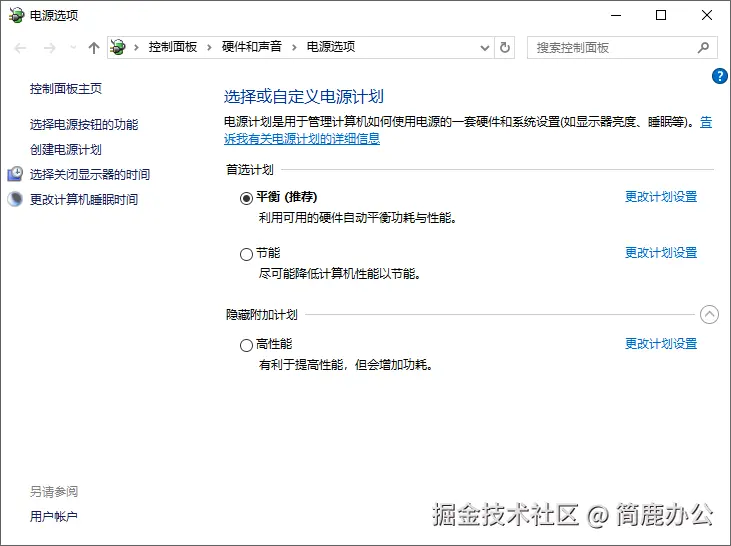Viewport: 731px width, 546px height.
Task: Click the 另请参阅 label
Action: tap(54, 491)
